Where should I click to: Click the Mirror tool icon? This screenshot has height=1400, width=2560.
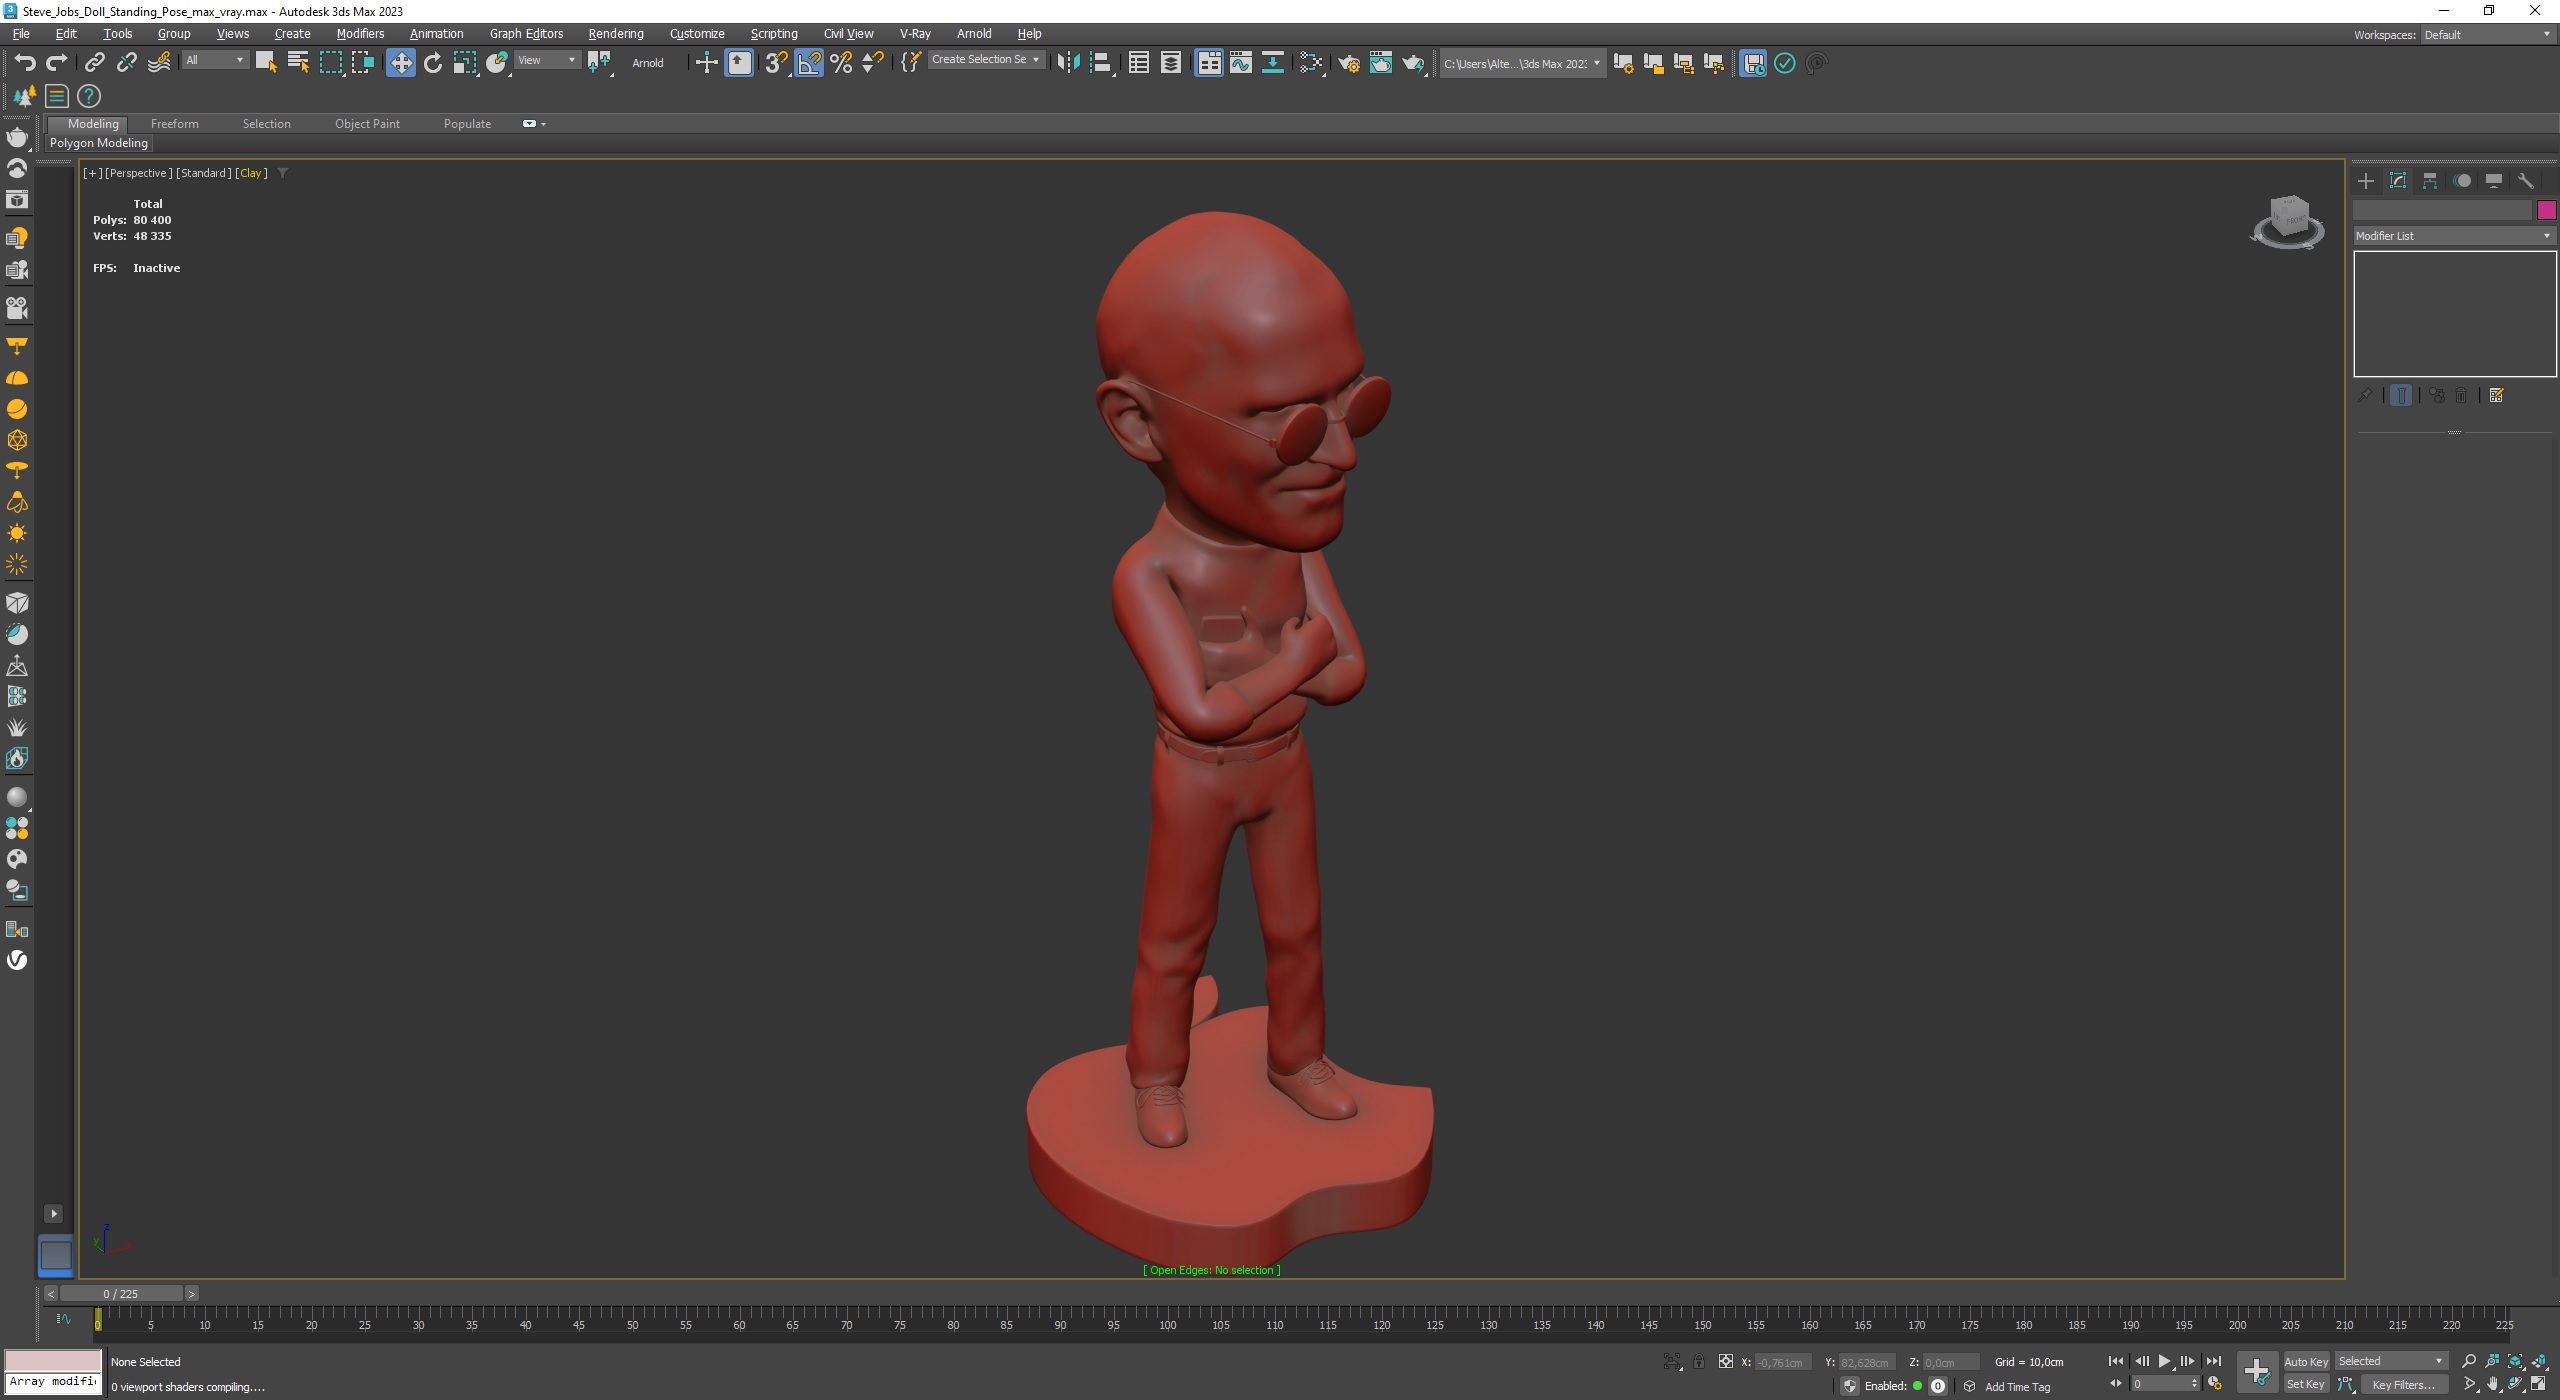click(x=1068, y=63)
